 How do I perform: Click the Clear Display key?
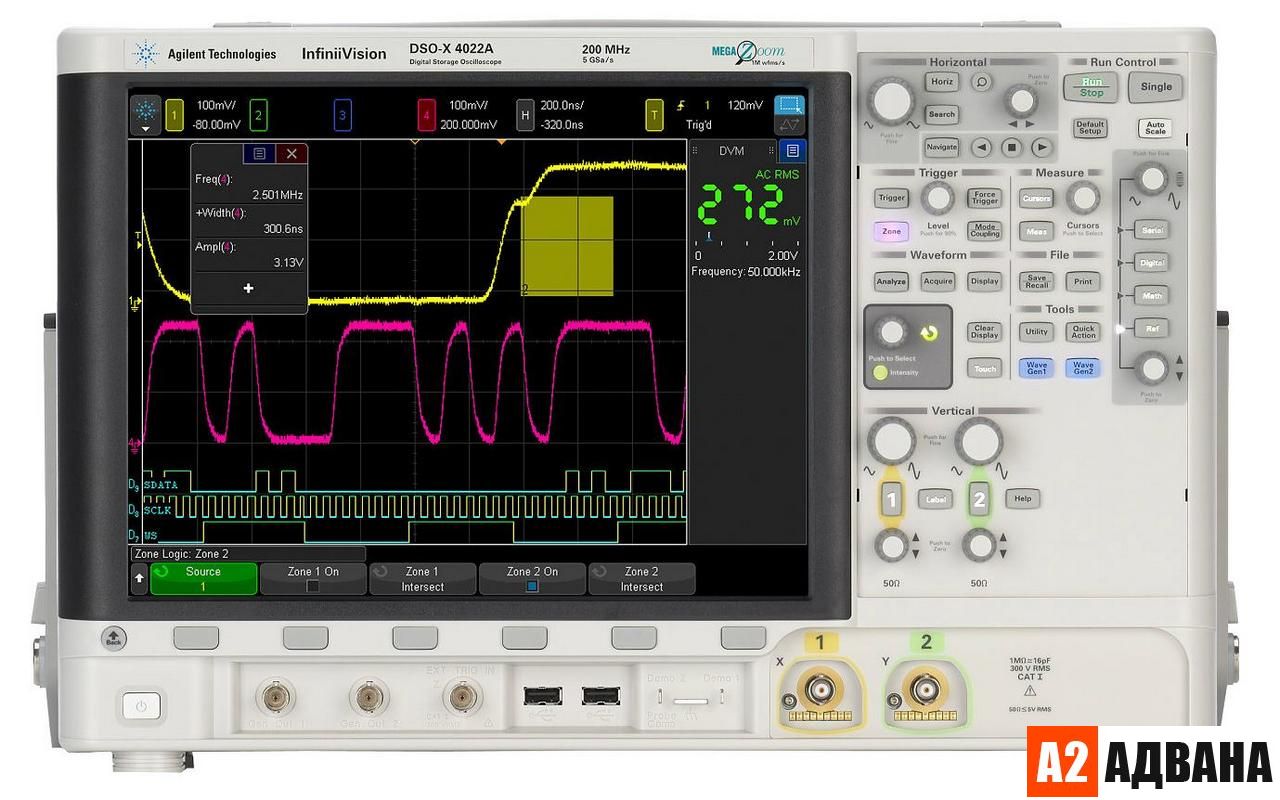point(985,332)
